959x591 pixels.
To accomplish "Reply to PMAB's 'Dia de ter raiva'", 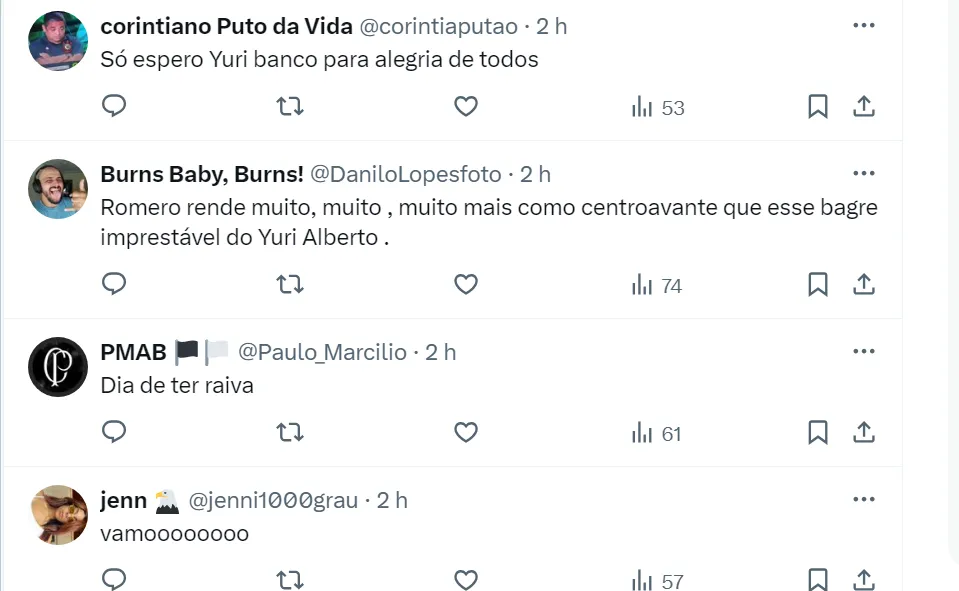I will (x=115, y=432).
